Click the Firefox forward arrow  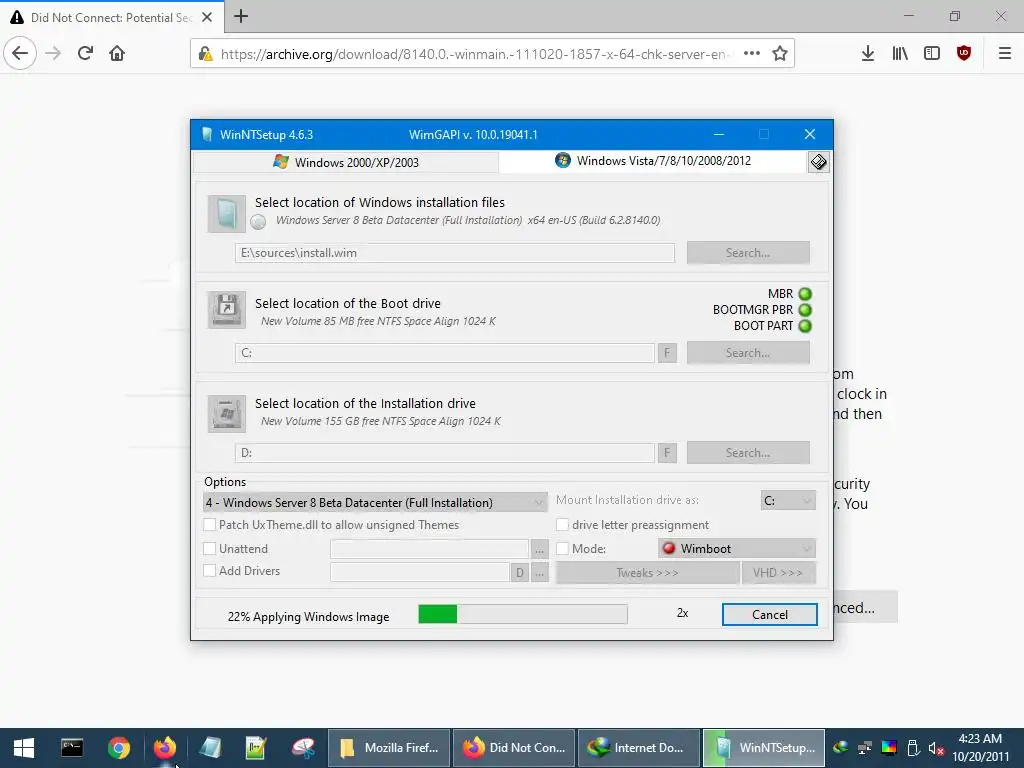53,54
